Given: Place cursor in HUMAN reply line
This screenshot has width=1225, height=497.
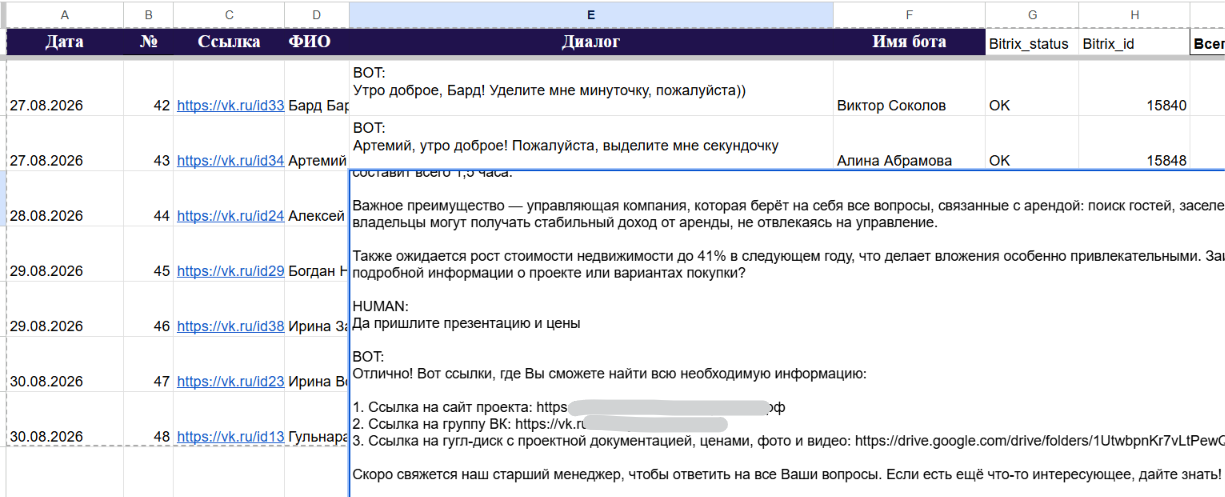Looking at the screenshot, I should pyautogui.click(x=467, y=323).
